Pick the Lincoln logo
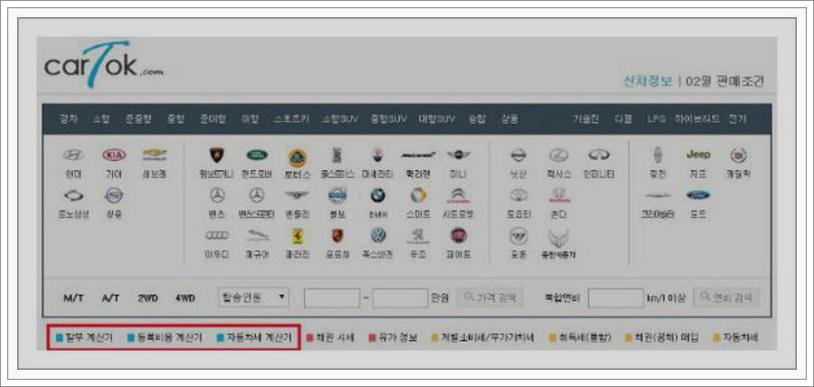Image resolution: width=814 pixels, height=387 pixels. 658,155
